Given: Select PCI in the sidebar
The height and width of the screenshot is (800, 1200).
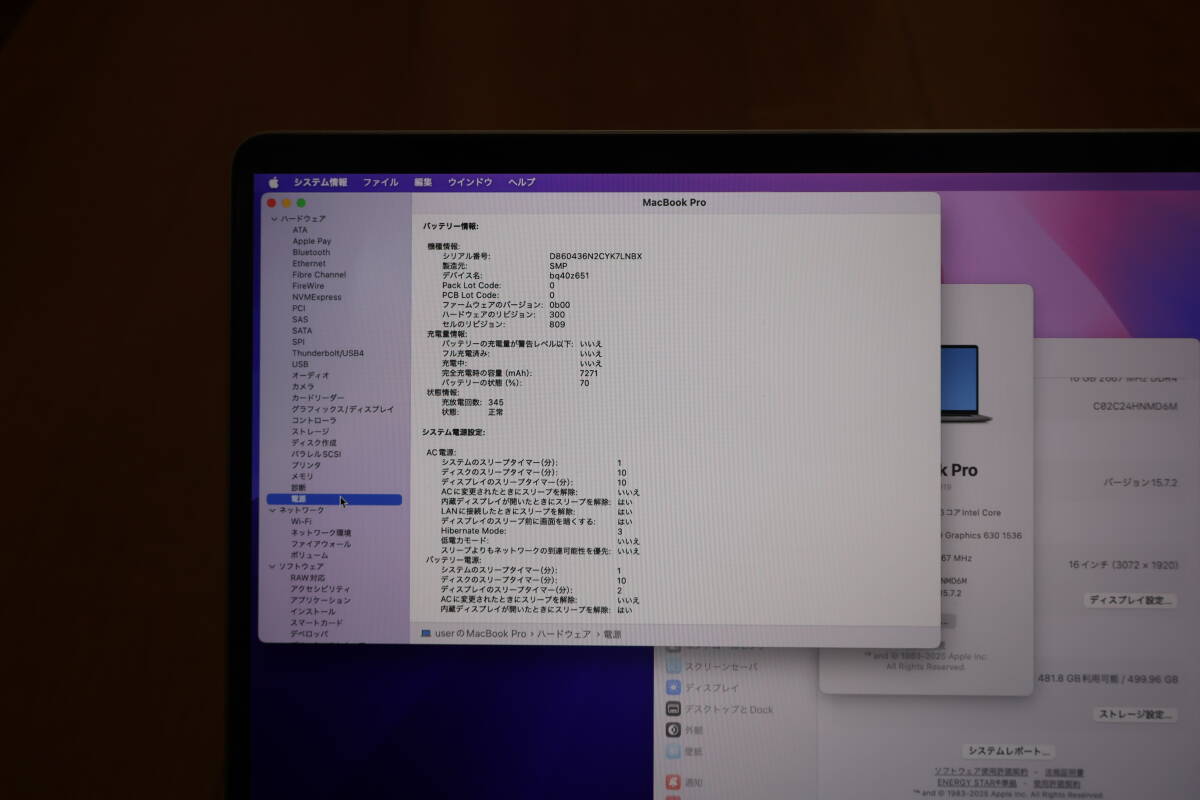Looking at the screenshot, I should 299,308.
